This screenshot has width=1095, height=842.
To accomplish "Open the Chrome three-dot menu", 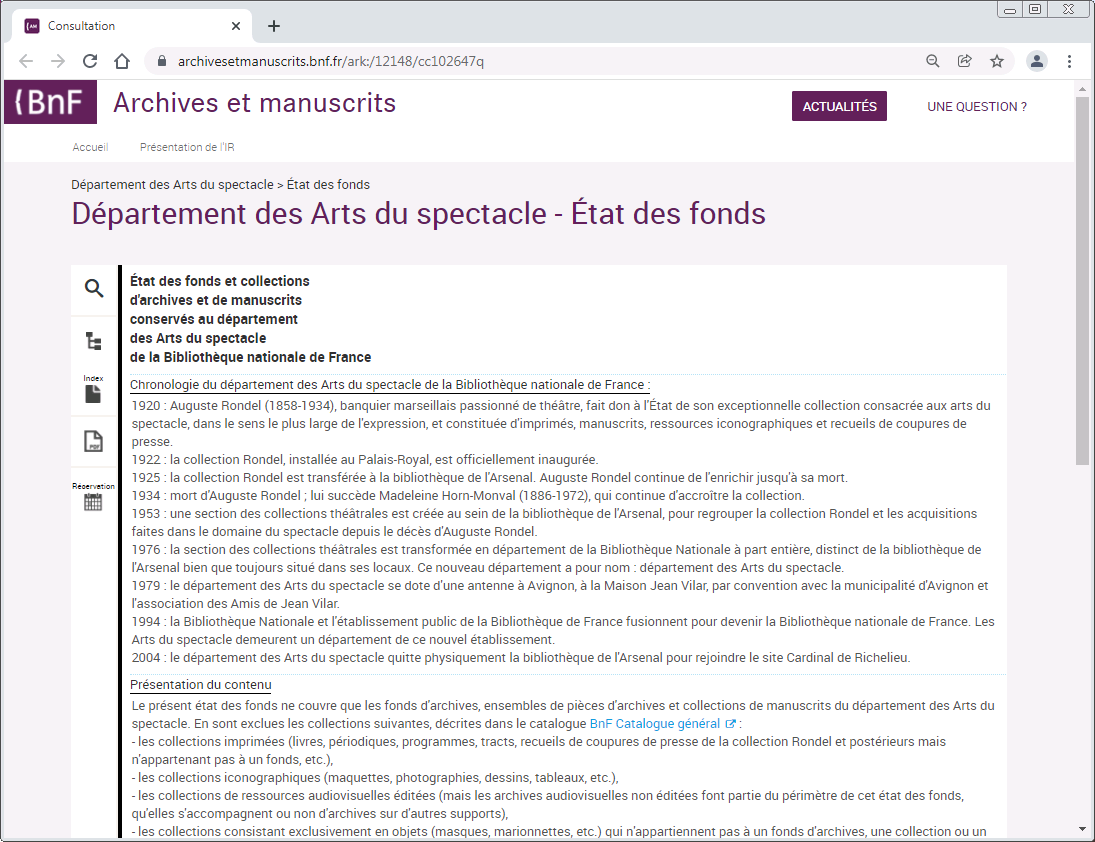I will tap(1069, 61).
